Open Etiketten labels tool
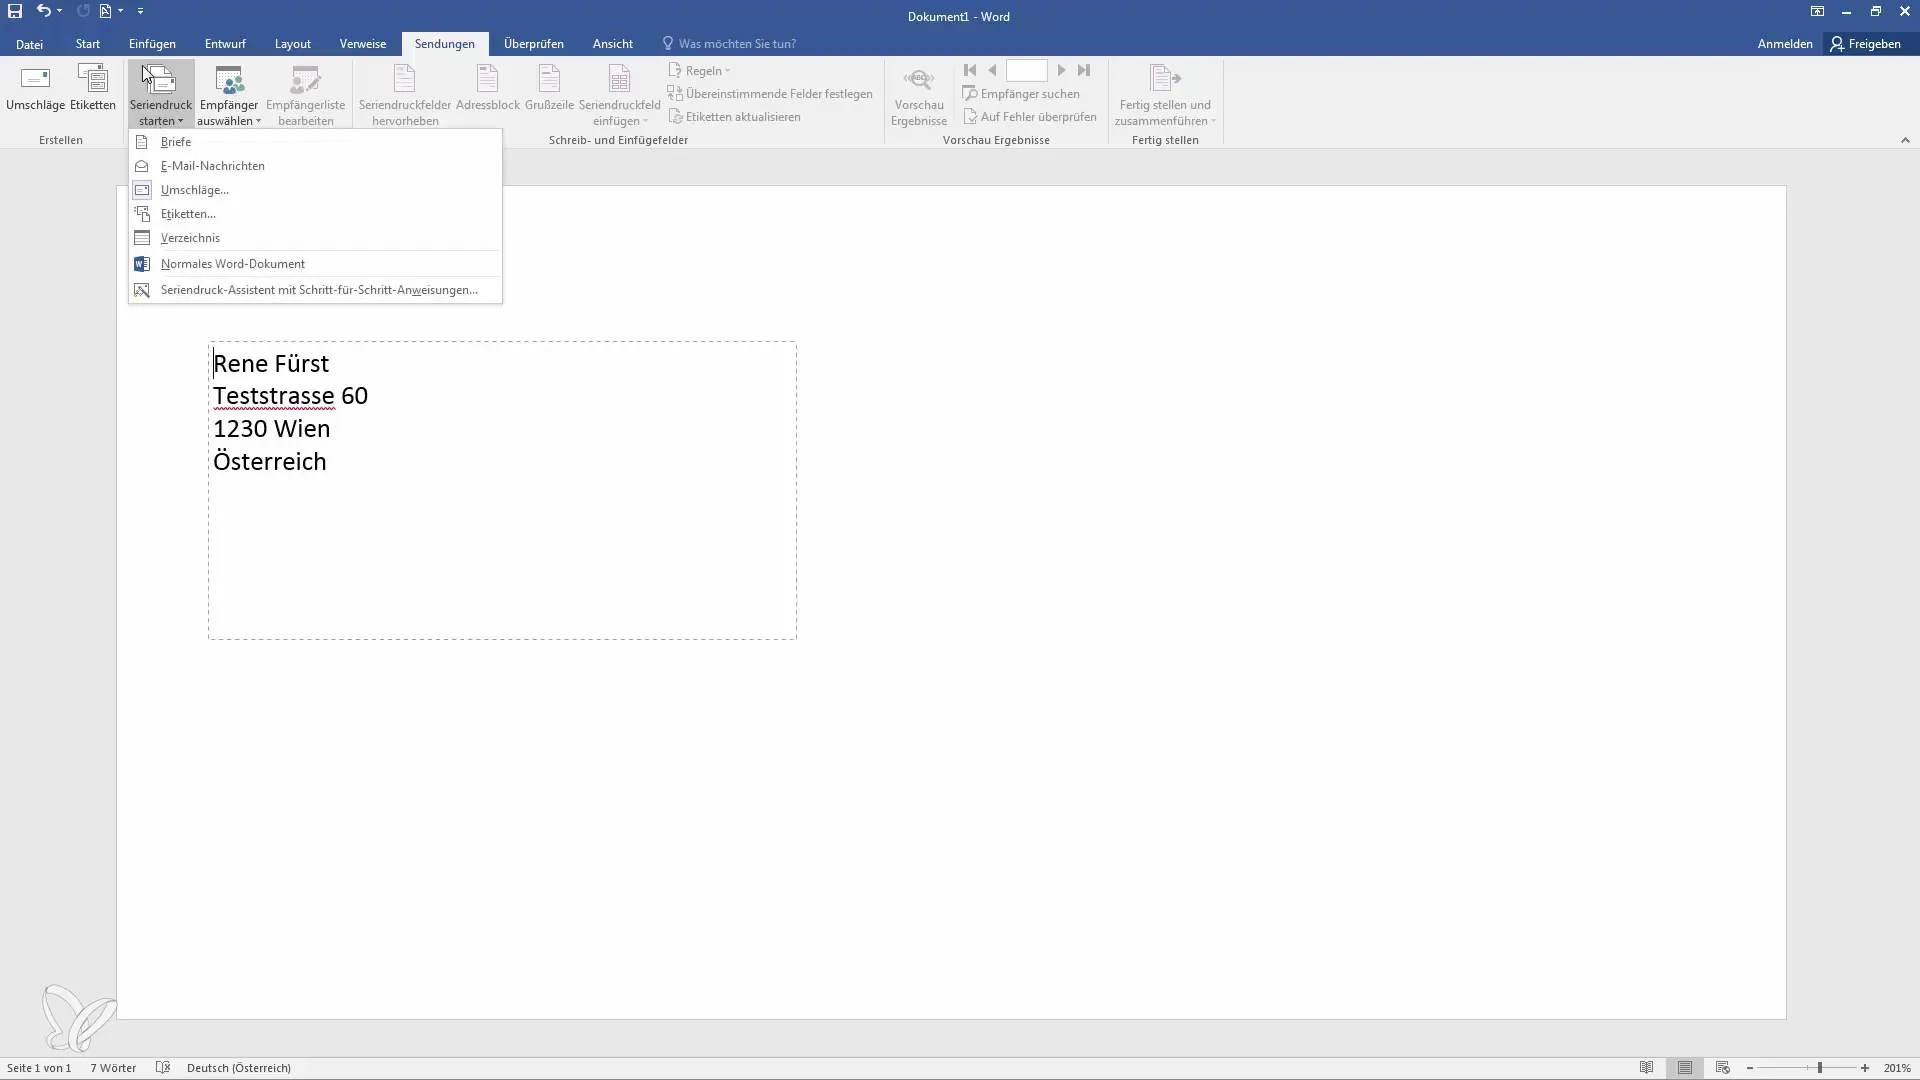Image resolution: width=1920 pixels, height=1080 pixels. click(93, 88)
